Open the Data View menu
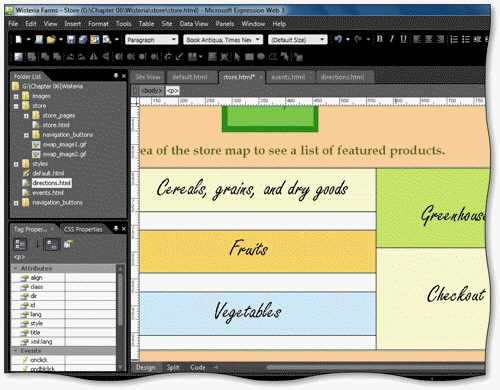 pos(194,24)
